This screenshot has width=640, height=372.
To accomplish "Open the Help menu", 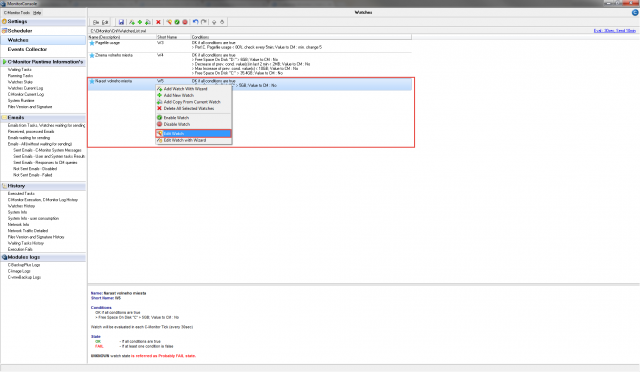I will (x=37, y=13).
